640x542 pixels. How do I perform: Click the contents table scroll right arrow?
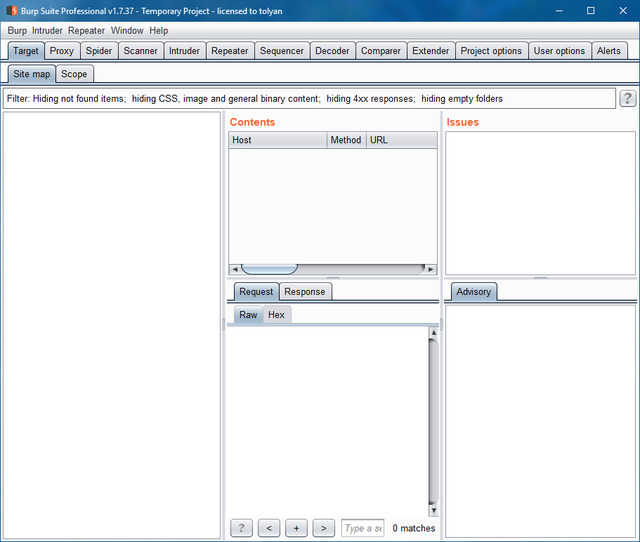point(430,269)
